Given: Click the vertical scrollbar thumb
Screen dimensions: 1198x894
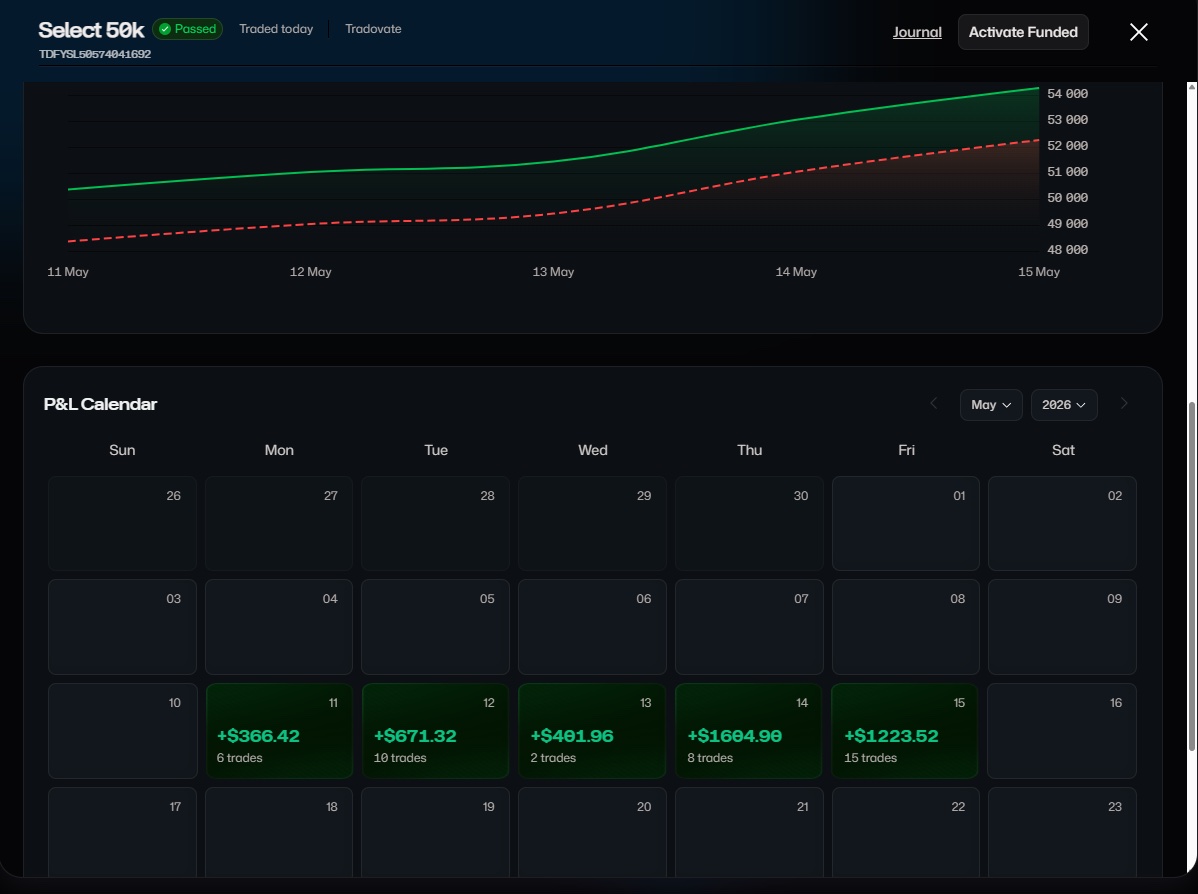Looking at the screenshot, I should pos(1192,577).
